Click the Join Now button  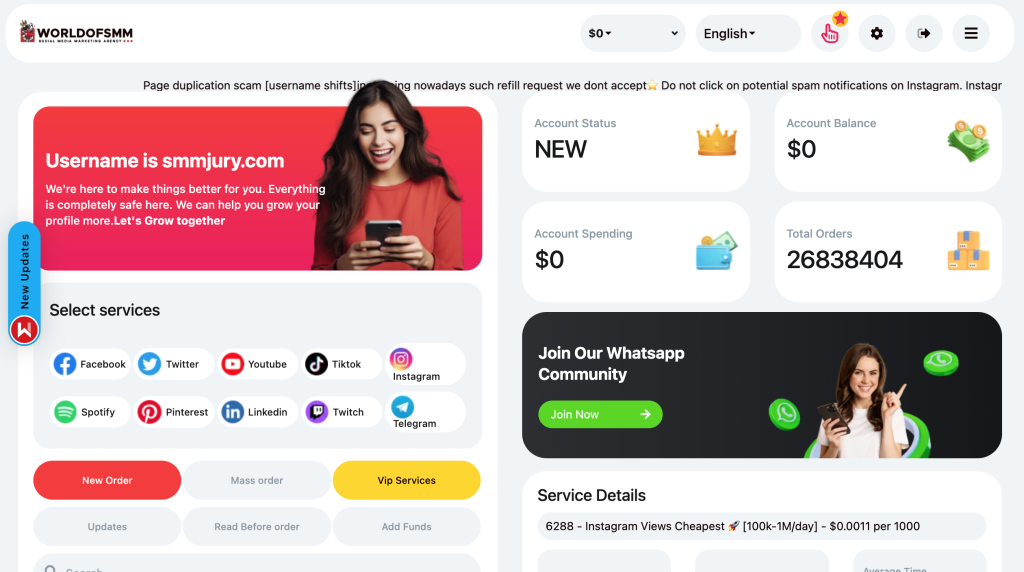point(600,415)
